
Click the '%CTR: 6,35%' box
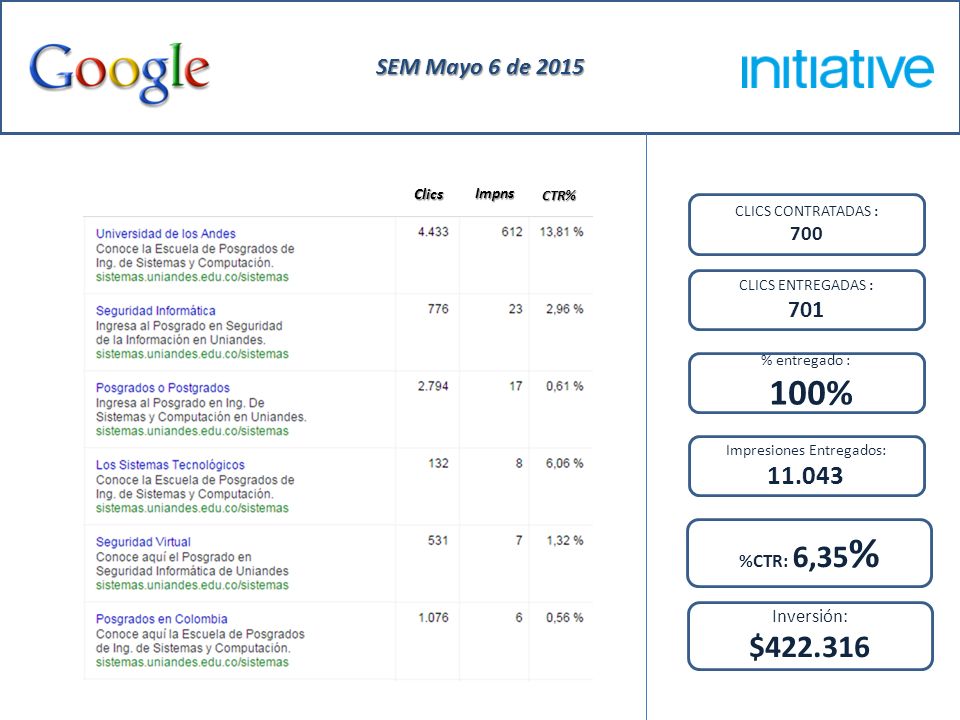click(809, 553)
